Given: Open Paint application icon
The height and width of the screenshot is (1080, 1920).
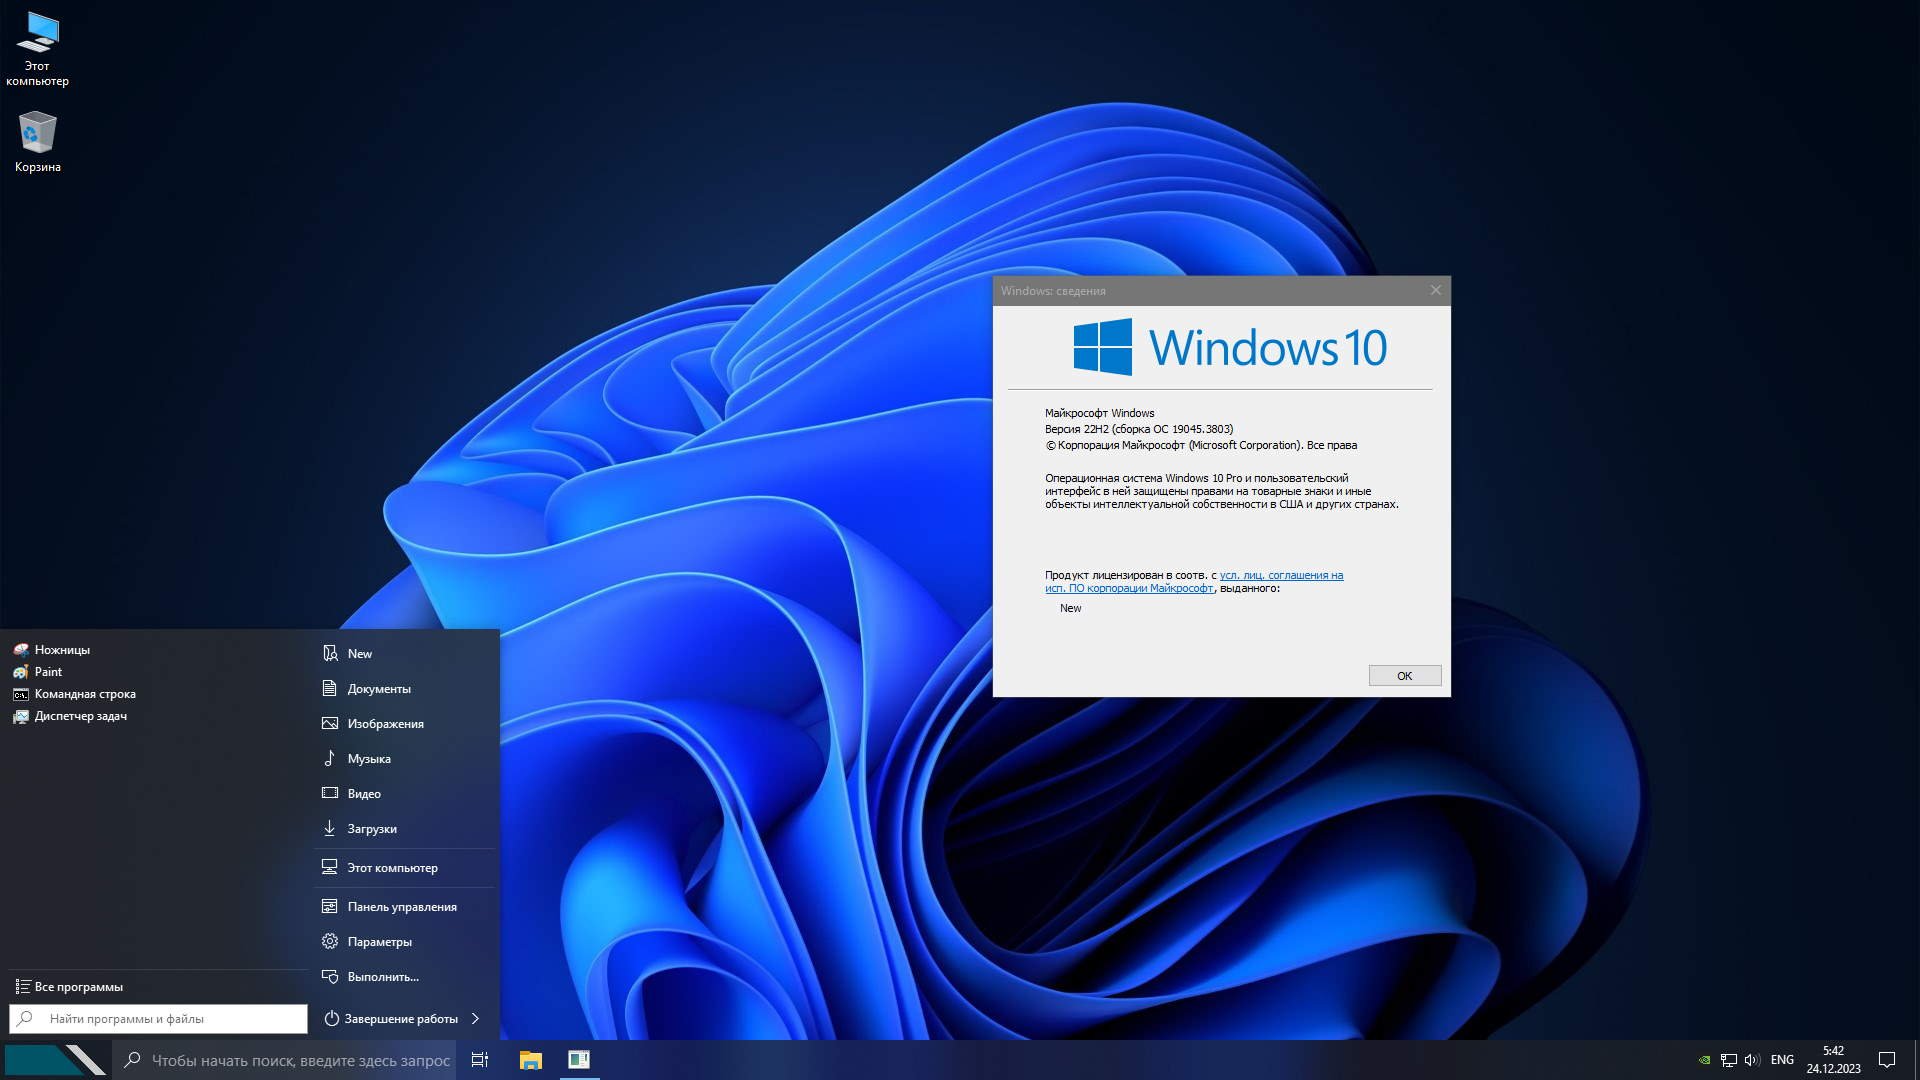Looking at the screenshot, I should (x=18, y=671).
